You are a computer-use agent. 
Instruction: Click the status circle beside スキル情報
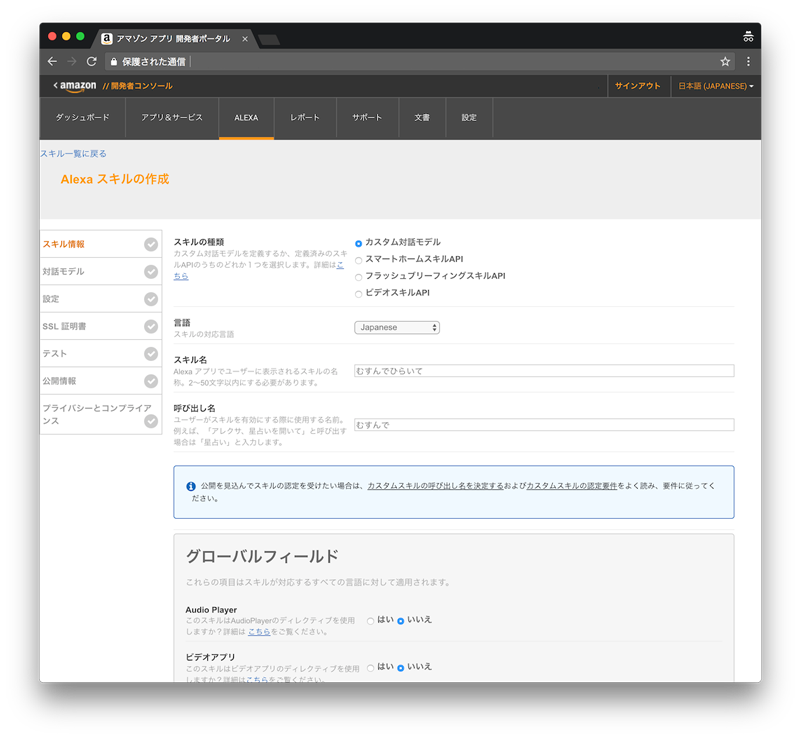[150, 243]
